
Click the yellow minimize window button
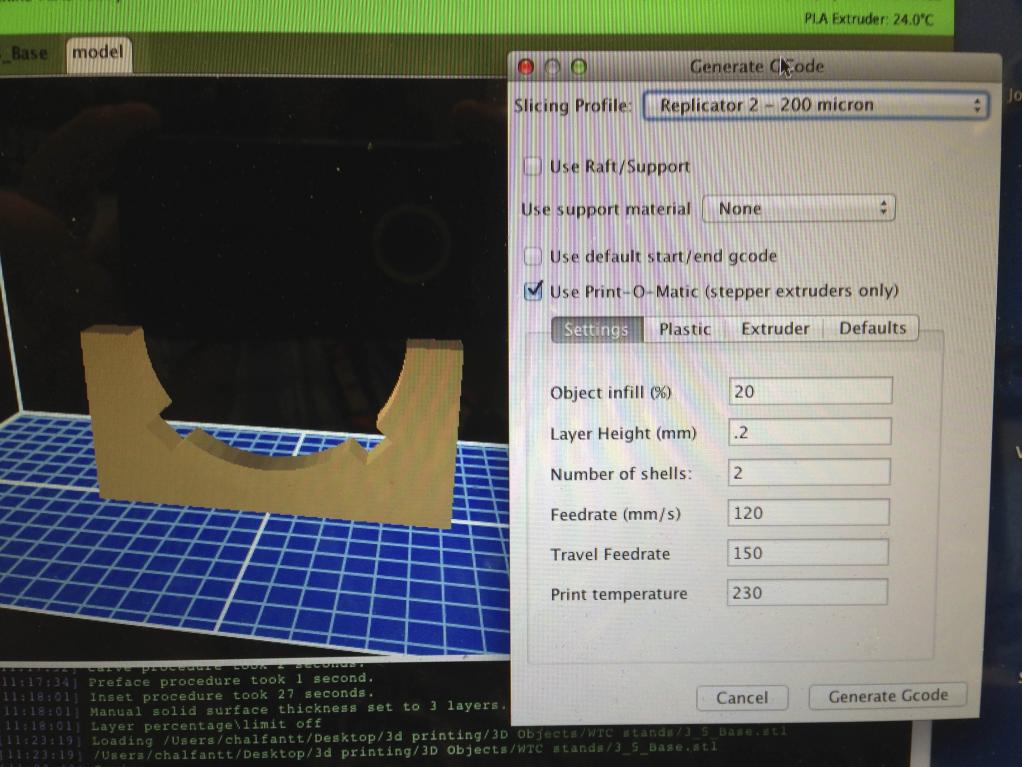[552, 67]
